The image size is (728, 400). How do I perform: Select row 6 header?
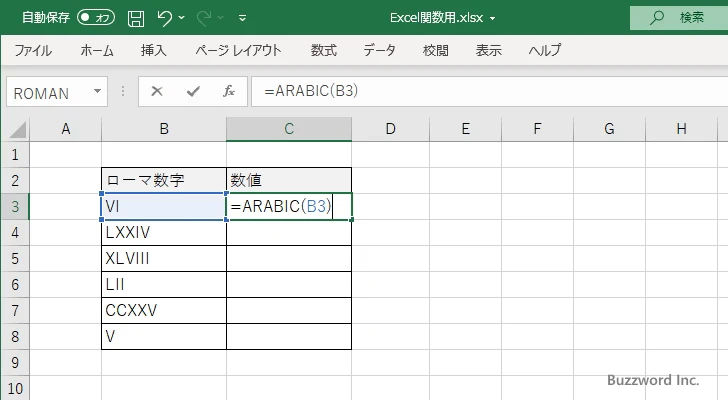(x=15, y=284)
